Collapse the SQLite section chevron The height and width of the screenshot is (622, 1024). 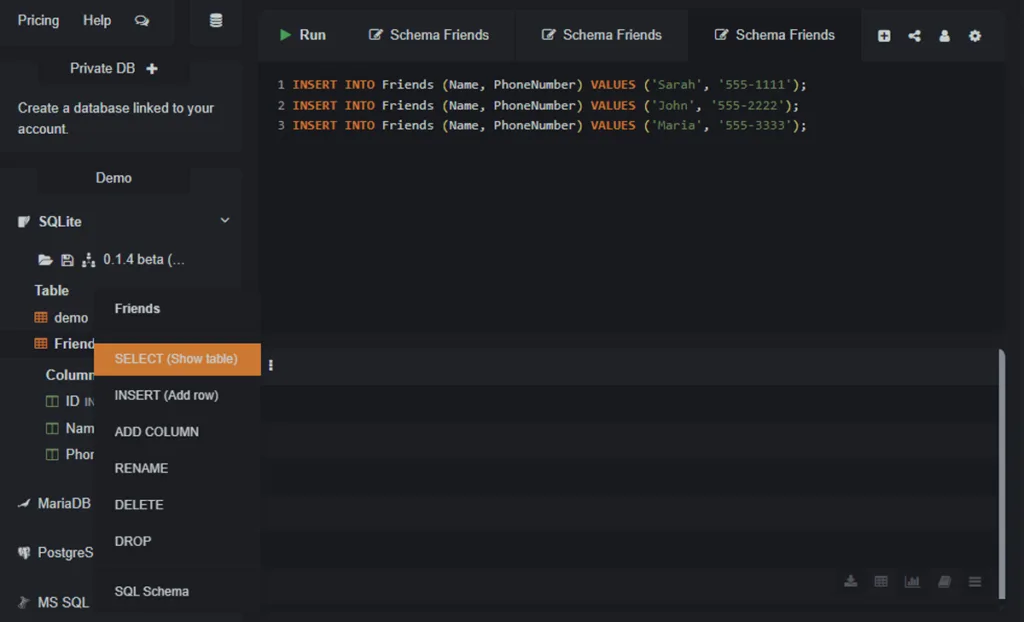tap(225, 220)
